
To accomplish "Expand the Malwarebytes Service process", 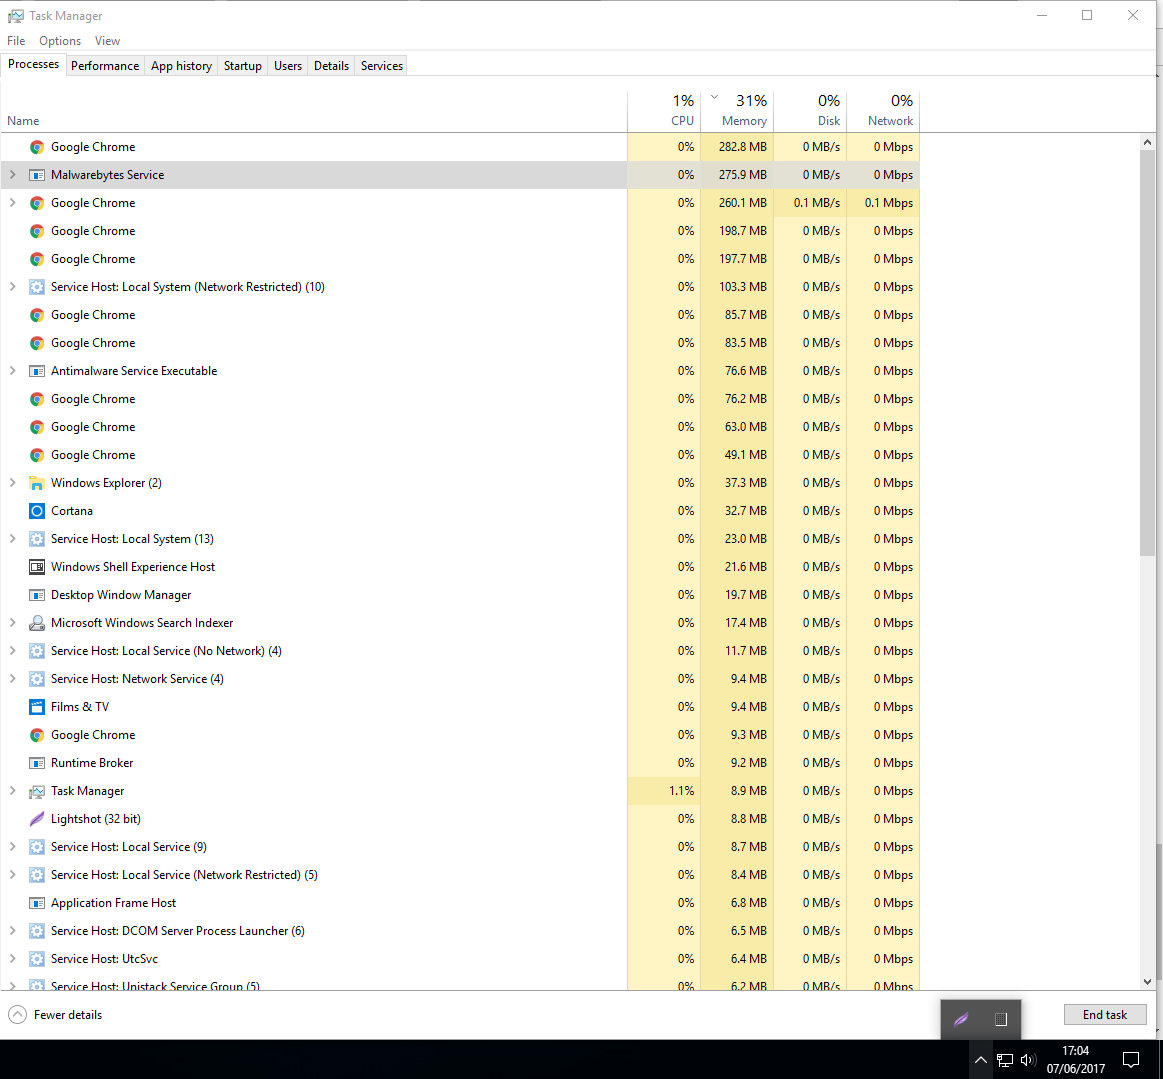I will 13,175.
